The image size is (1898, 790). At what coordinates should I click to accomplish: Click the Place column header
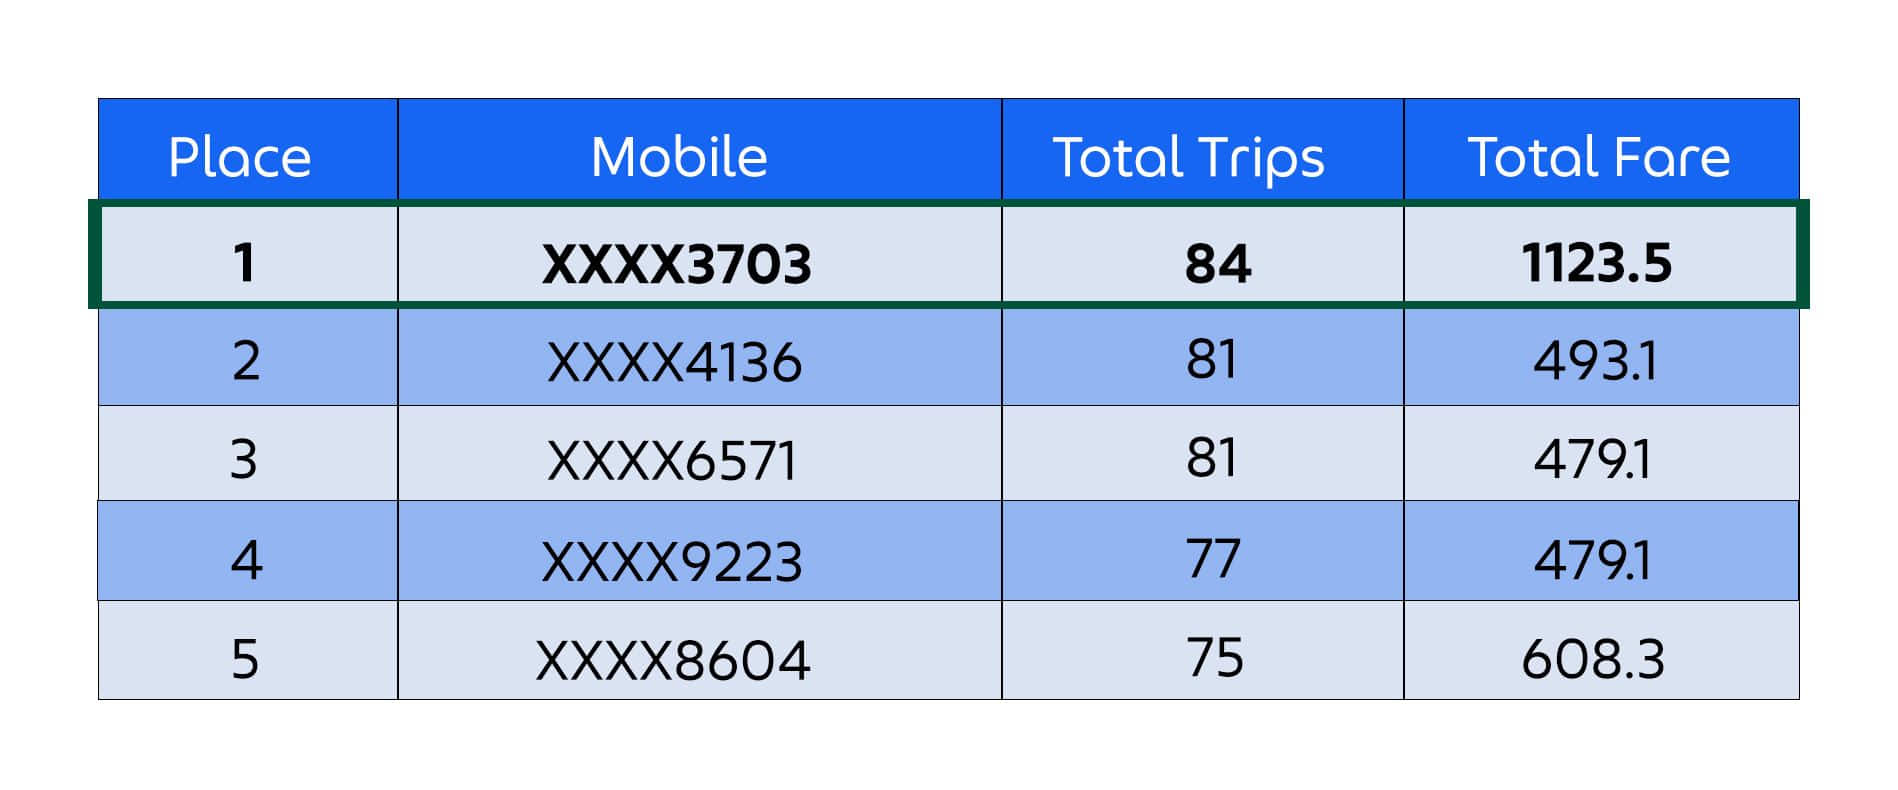point(248,150)
